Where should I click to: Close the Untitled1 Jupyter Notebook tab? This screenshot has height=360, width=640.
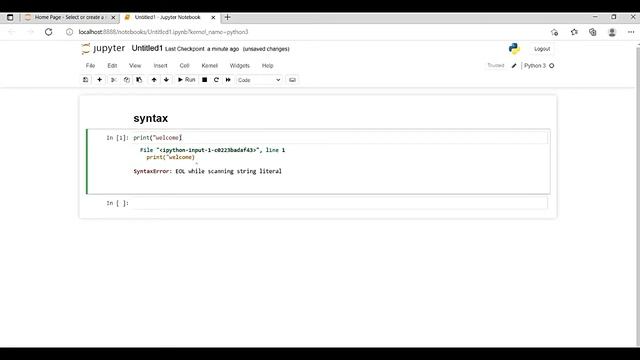pyautogui.click(x=213, y=18)
